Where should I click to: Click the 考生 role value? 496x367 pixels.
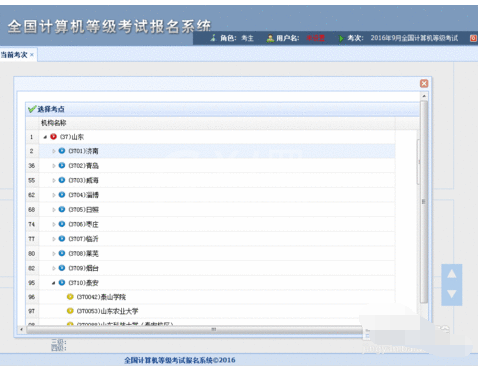pos(247,38)
